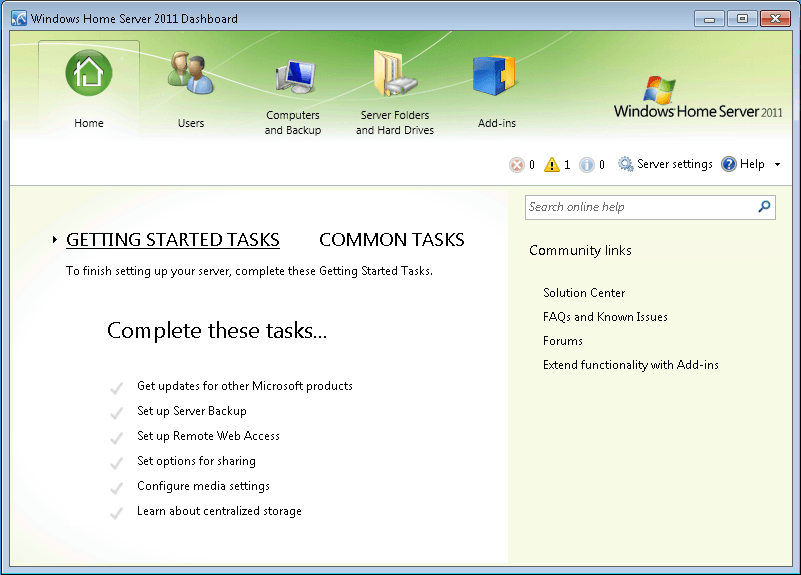801x575 pixels.
Task: Click the search magnifier icon
Action: point(764,206)
